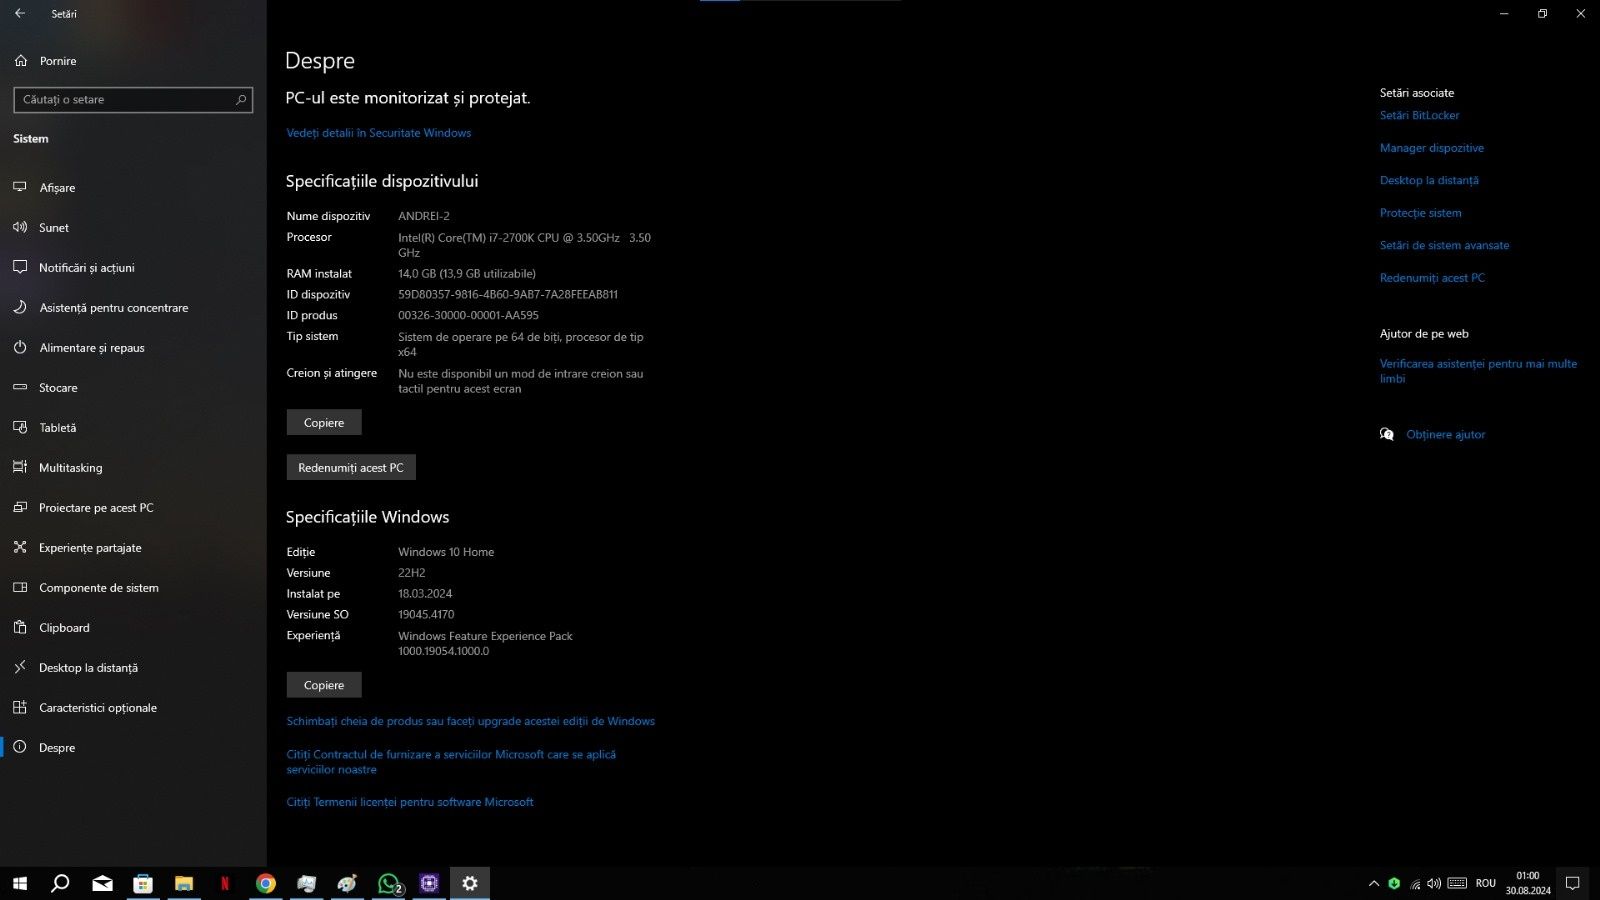Switch the ROU input language
The image size is (1600, 900).
point(1486,883)
